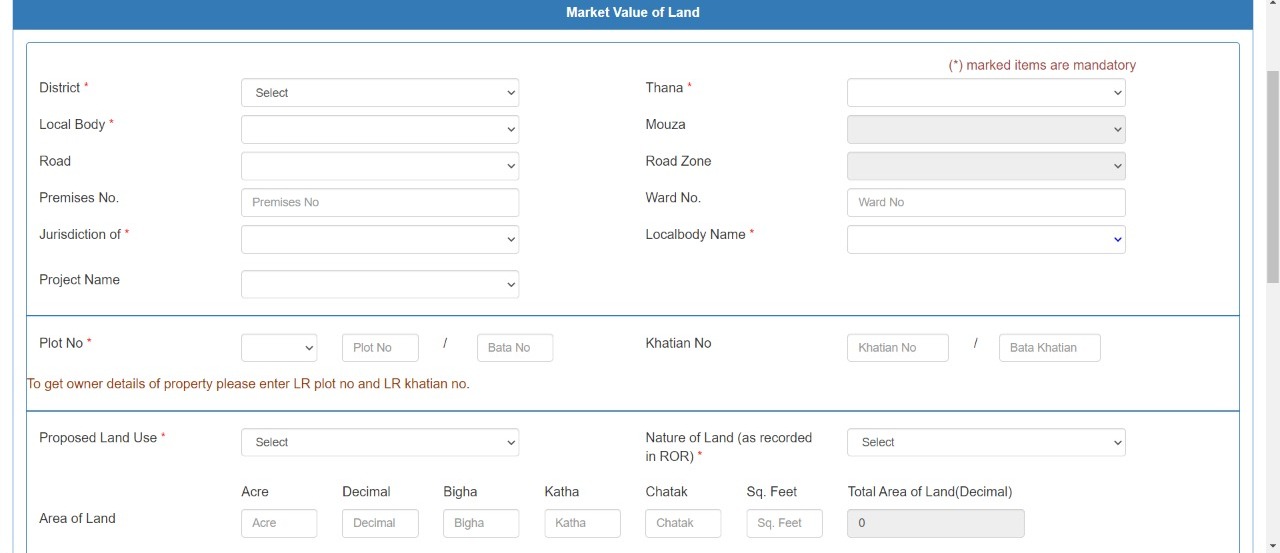
Task: Expand the Jurisdiction of dropdown
Action: click(x=379, y=239)
